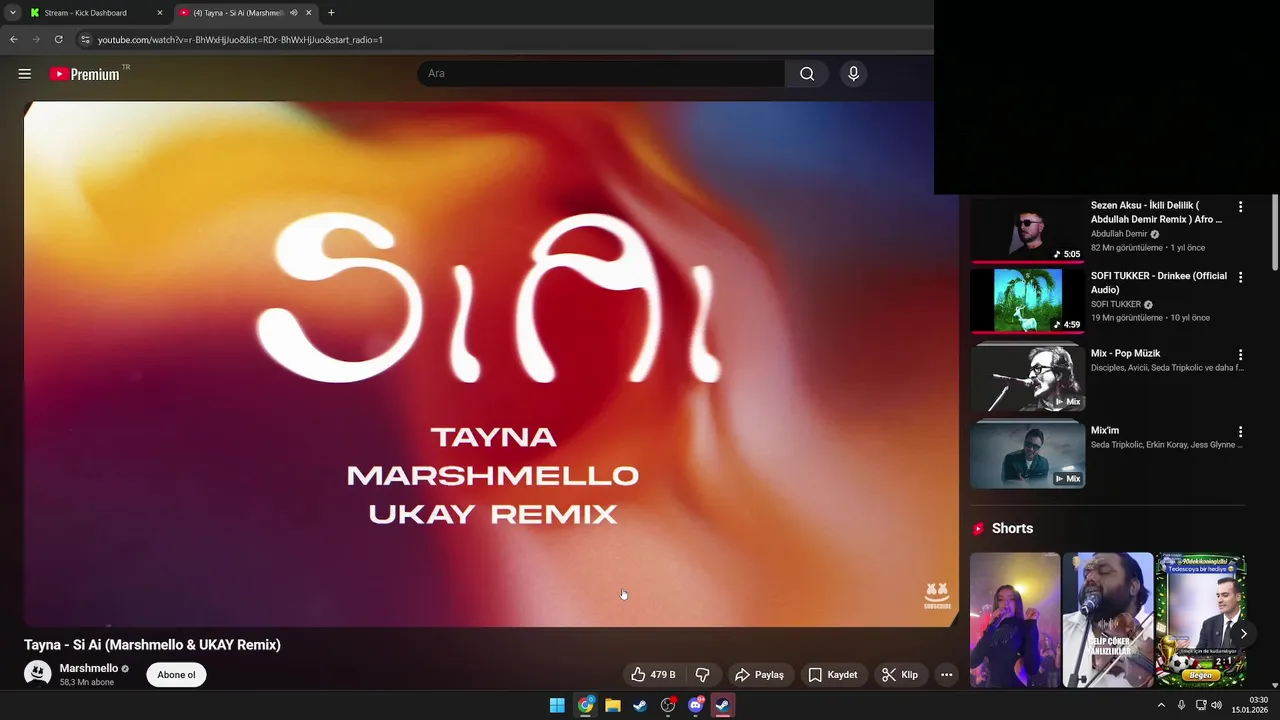Play the Mix'im playlist thumbnail
1280x720 pixels.
1027,455
